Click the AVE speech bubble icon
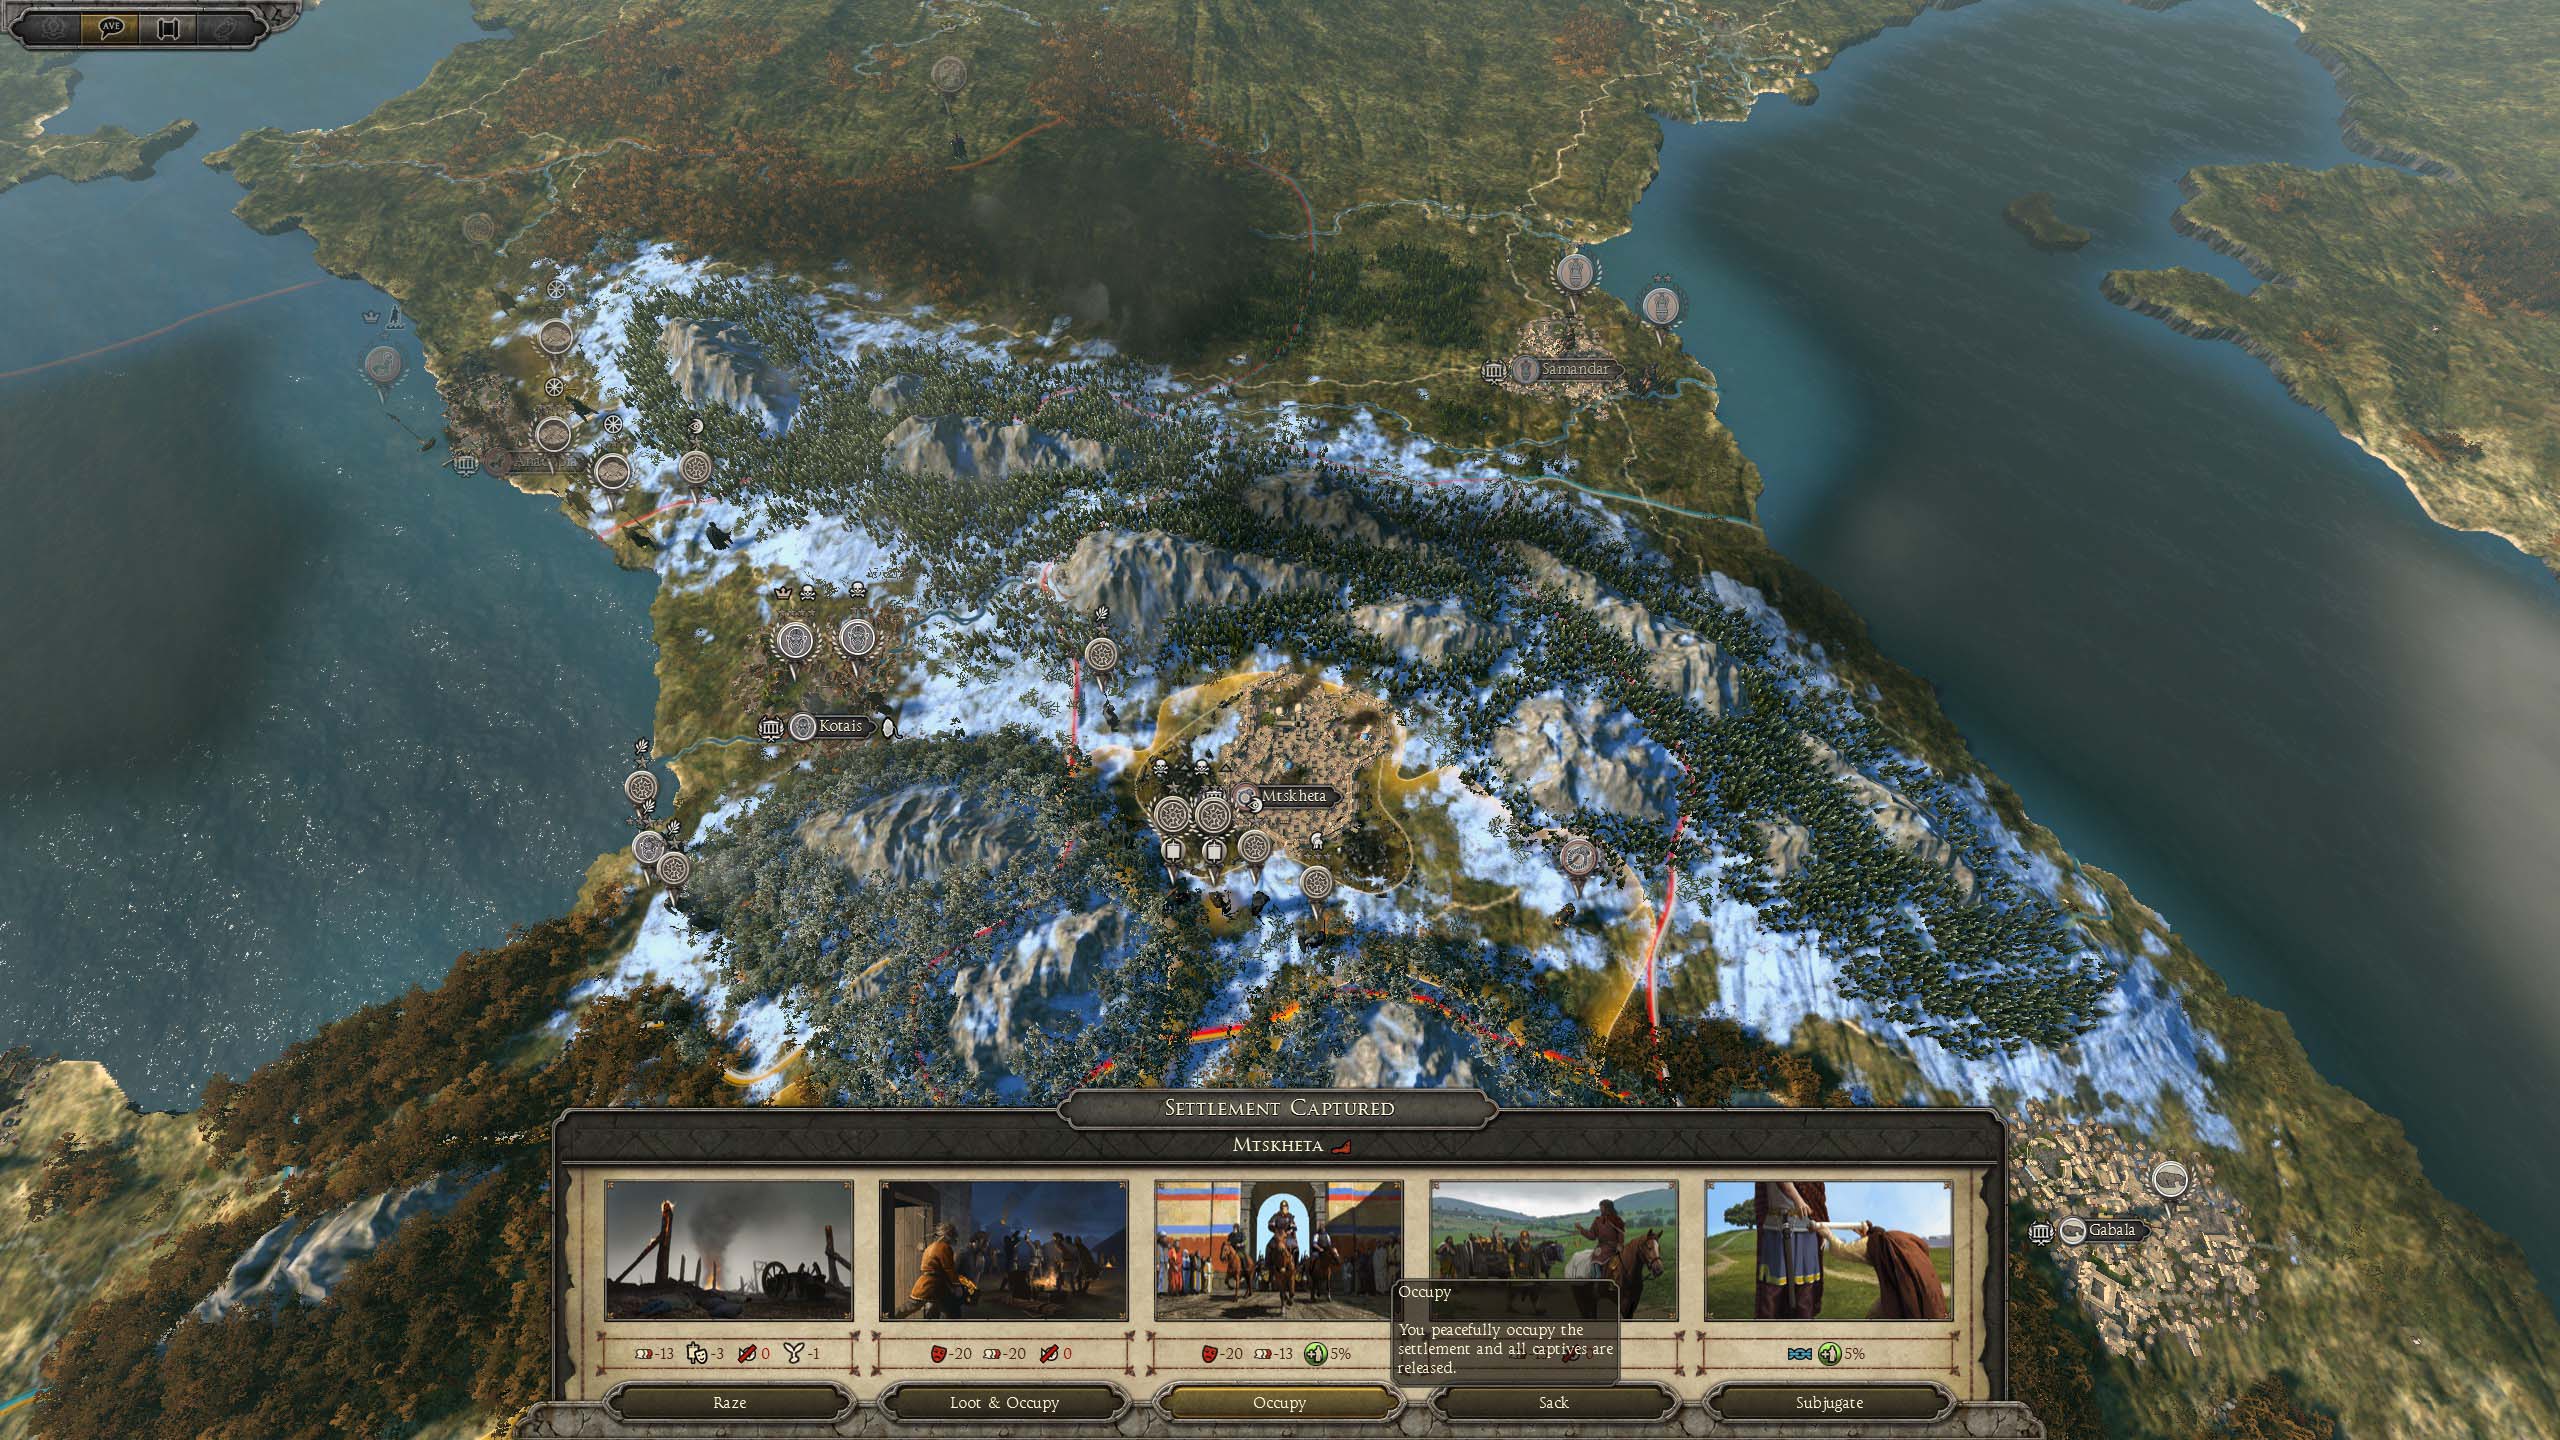The width and height of the screenshot is (2560, 1440). click(x=112, y=27)
